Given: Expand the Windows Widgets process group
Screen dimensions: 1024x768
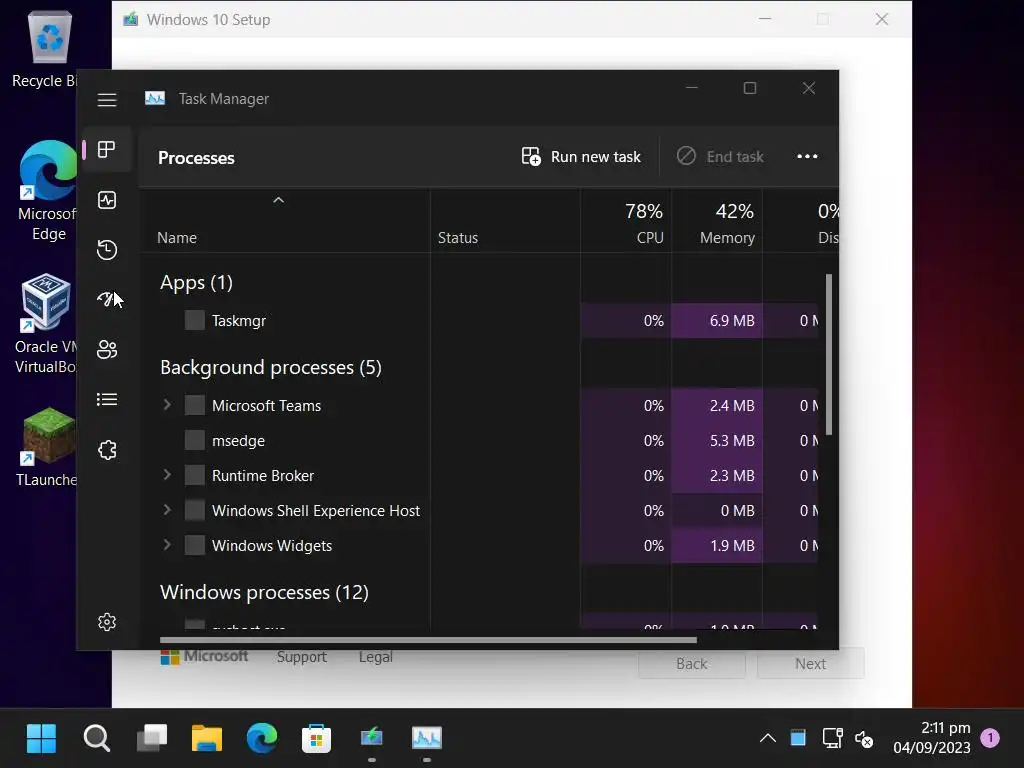Looking at the screenshot, I should coord(167,545).
